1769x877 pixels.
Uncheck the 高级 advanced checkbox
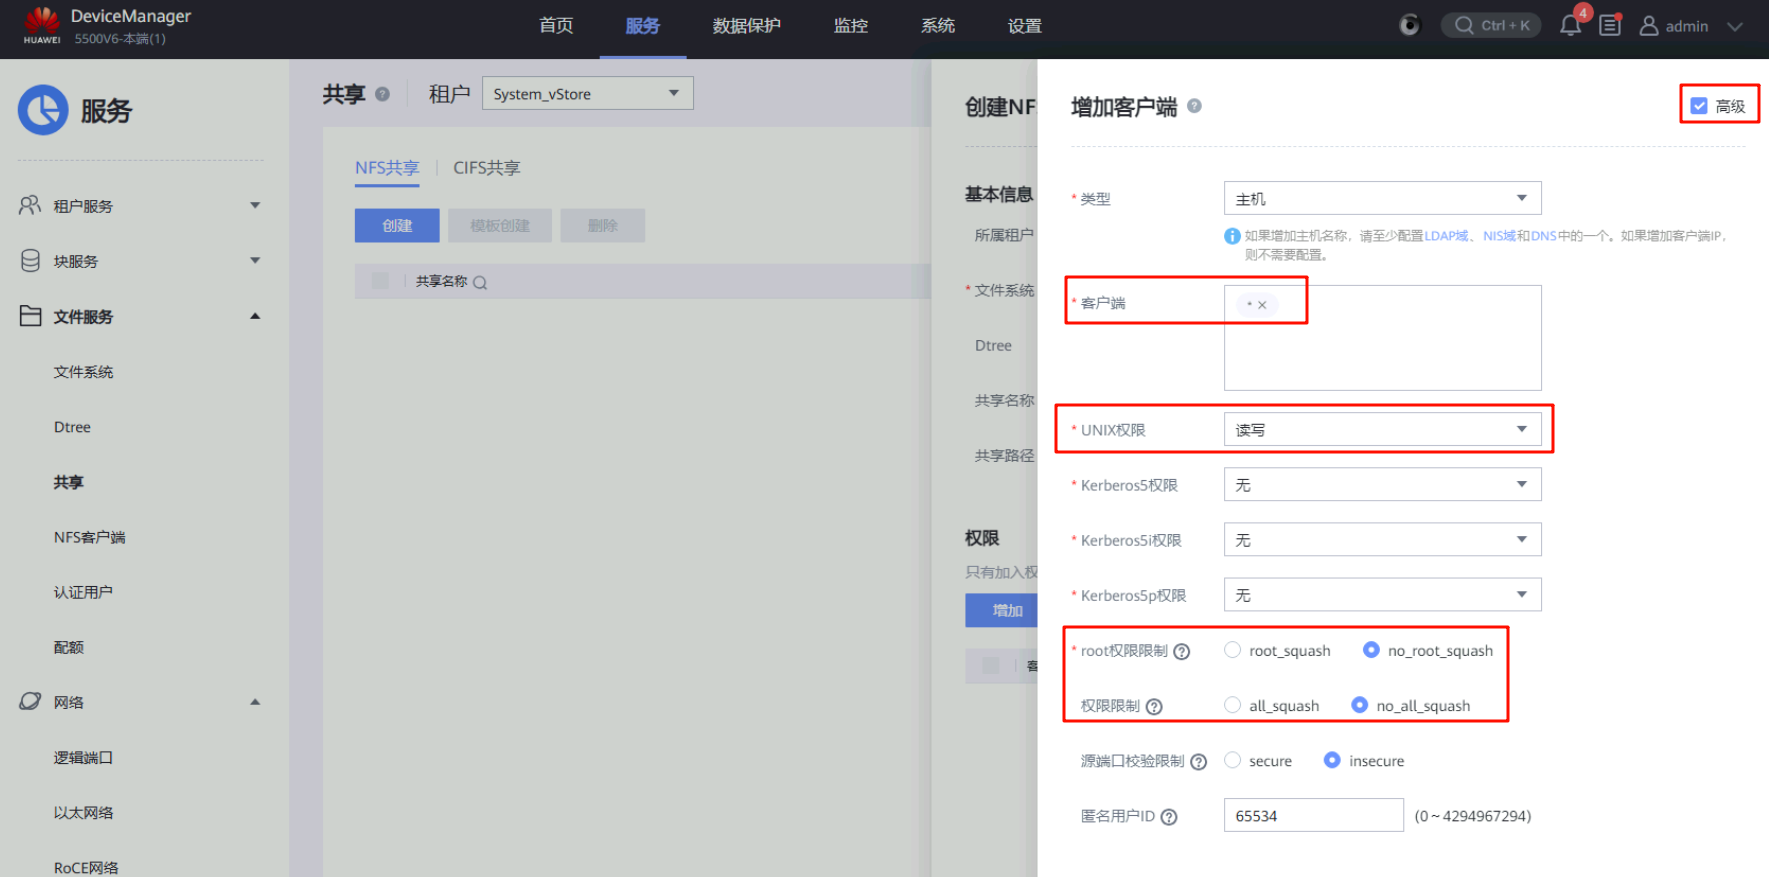[x=1699, y=106]
